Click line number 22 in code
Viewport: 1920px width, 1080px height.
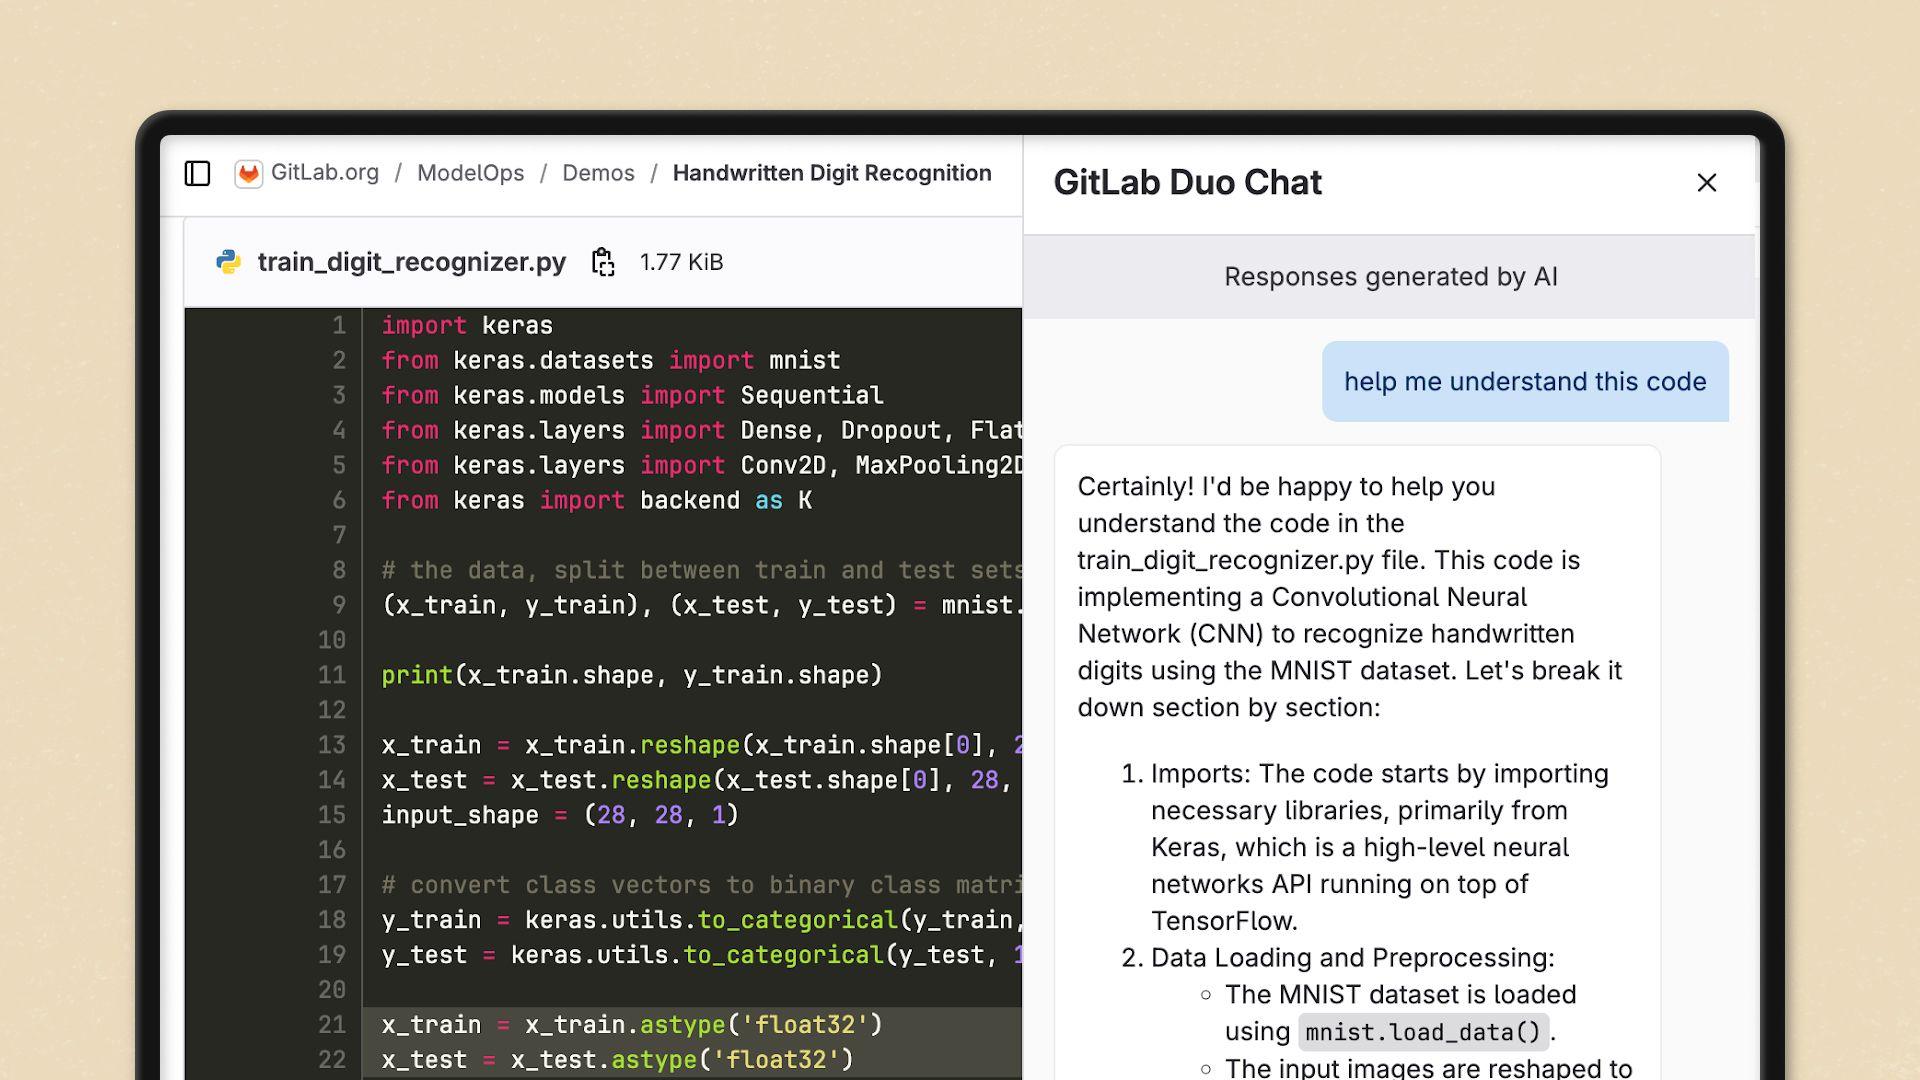point(332,1061)
